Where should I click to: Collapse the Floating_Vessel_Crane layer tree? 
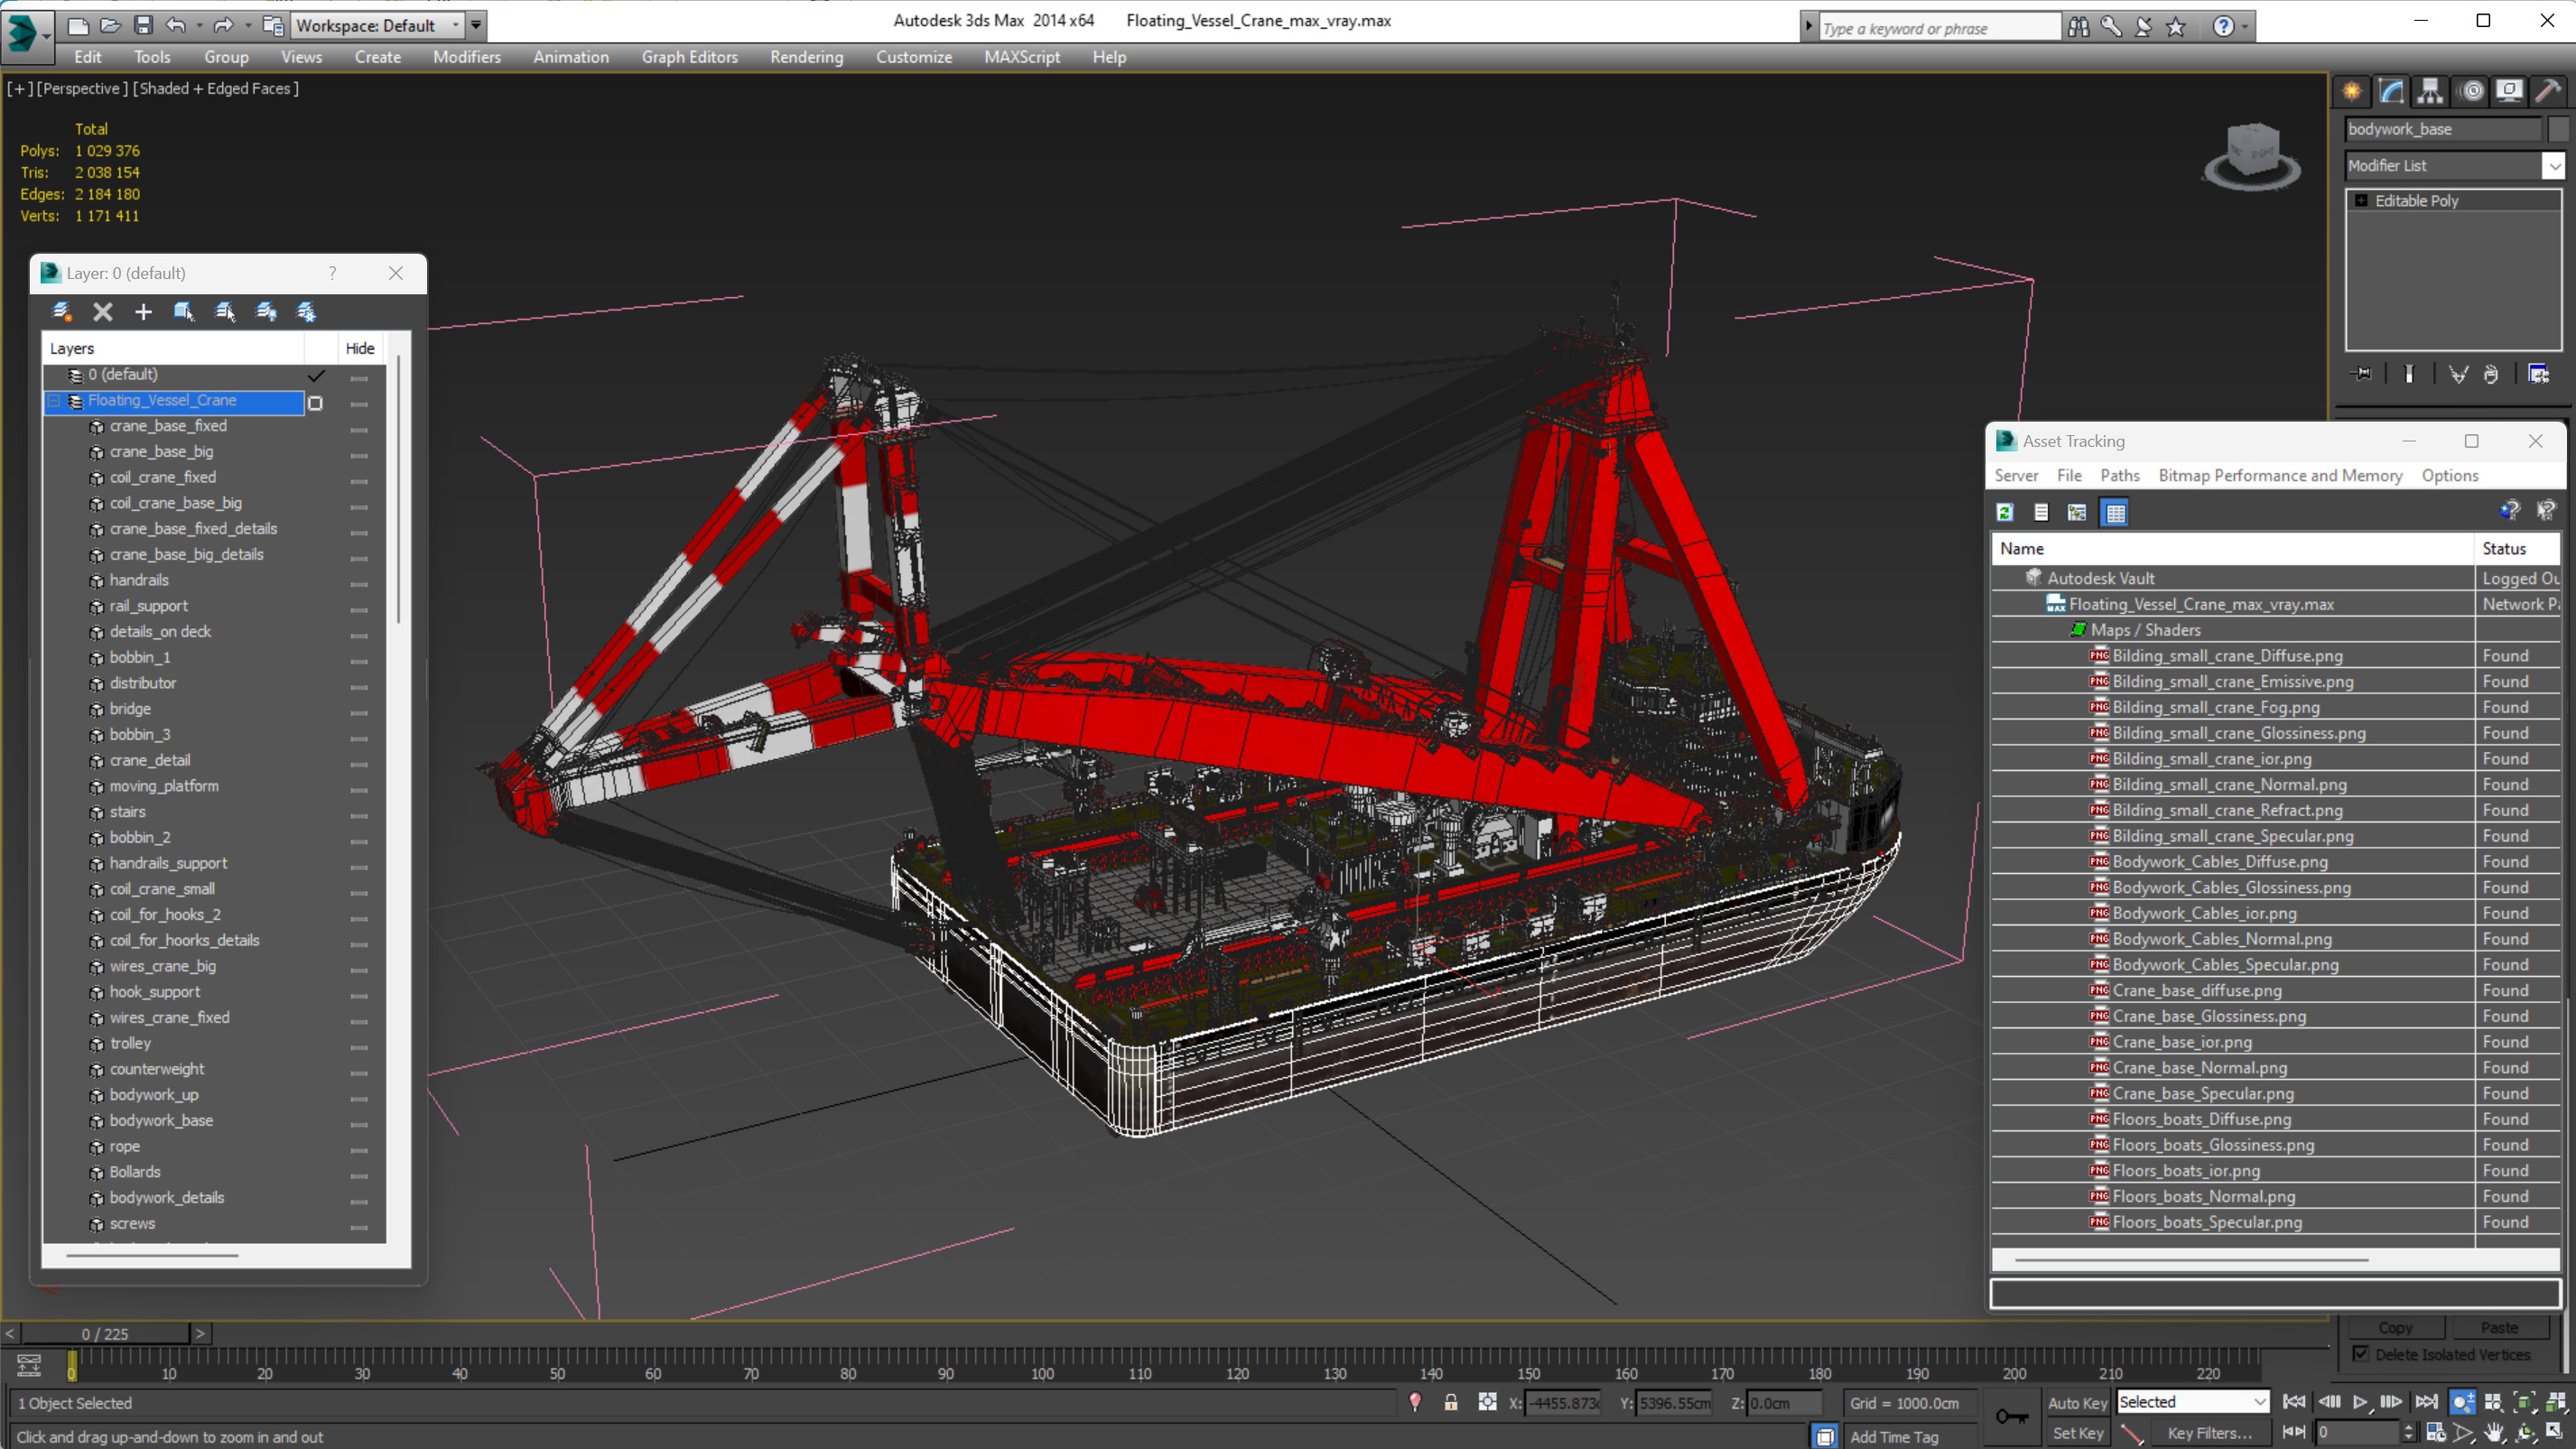pos(54,401)
